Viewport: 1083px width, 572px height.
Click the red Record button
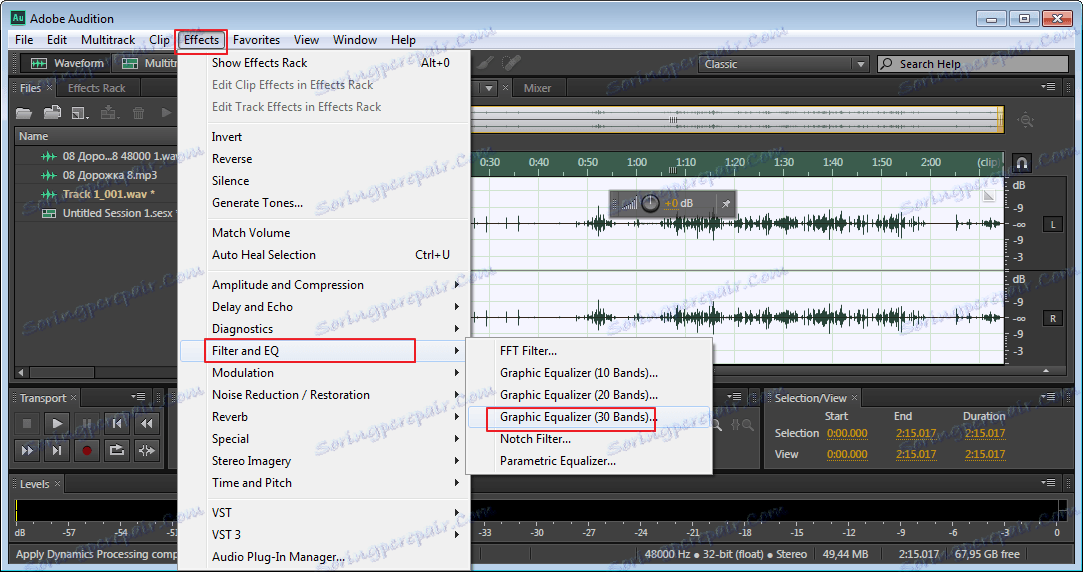(x=87, y=450)
